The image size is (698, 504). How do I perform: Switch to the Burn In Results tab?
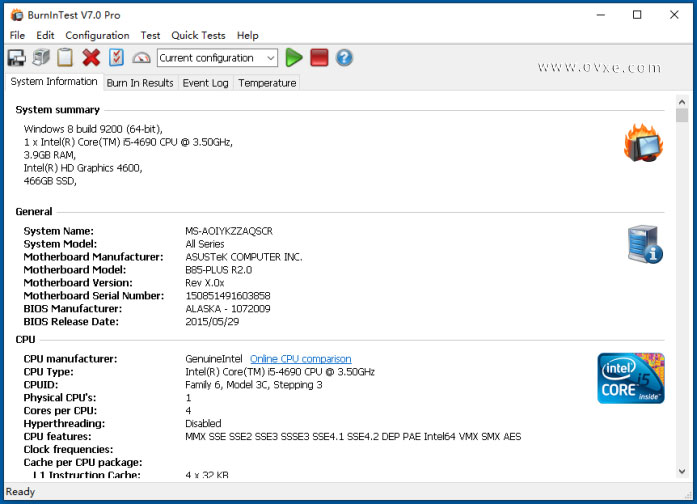pyautogui.click(x=140, y=83)
